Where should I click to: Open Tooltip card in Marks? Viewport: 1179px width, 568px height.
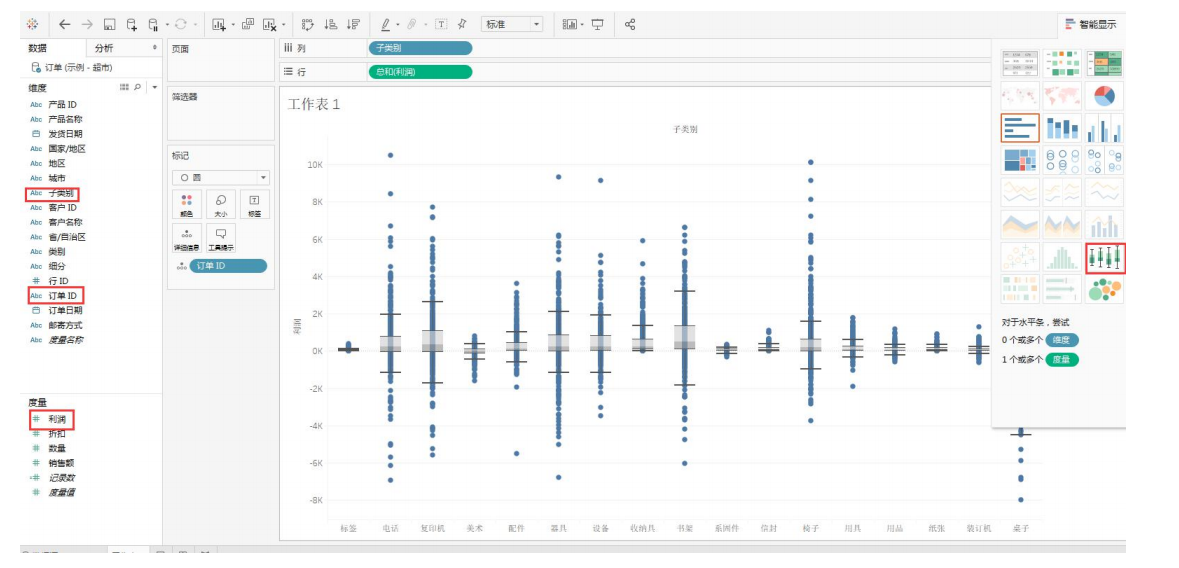(221, 238)
